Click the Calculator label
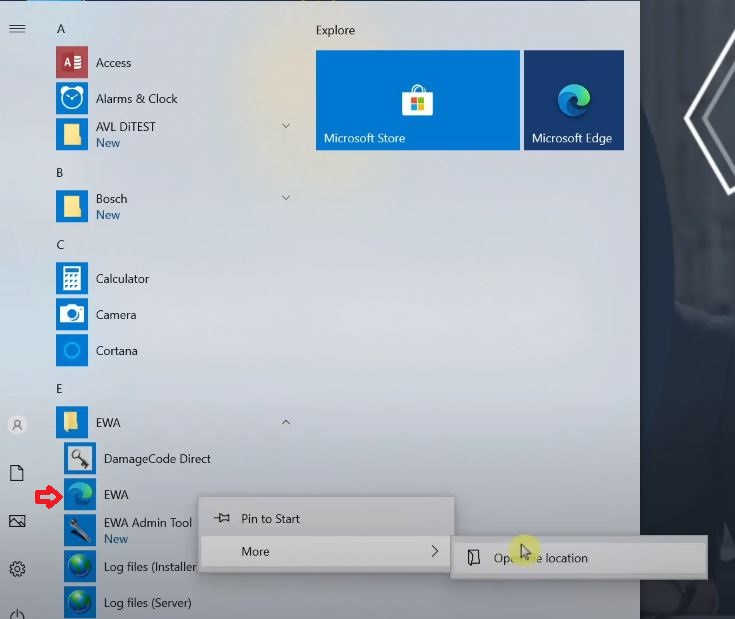This screenshot has height=619, width=735. (122, 279)
